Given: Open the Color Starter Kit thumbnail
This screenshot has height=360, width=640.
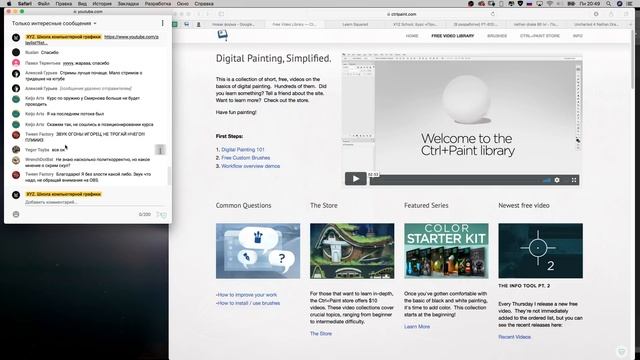Looking at the screenshot, I should tap(446, 251).
